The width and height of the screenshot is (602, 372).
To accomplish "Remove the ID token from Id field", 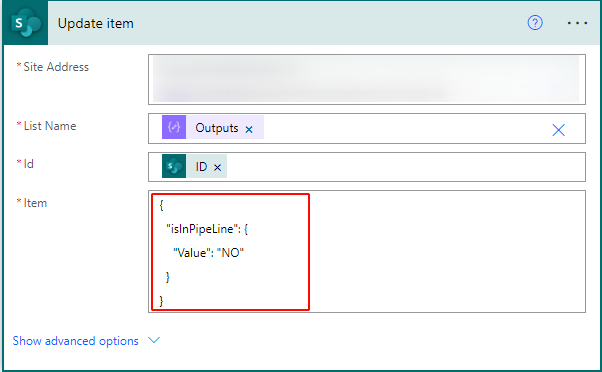I will pyautogui.click(x=217, y=167).
